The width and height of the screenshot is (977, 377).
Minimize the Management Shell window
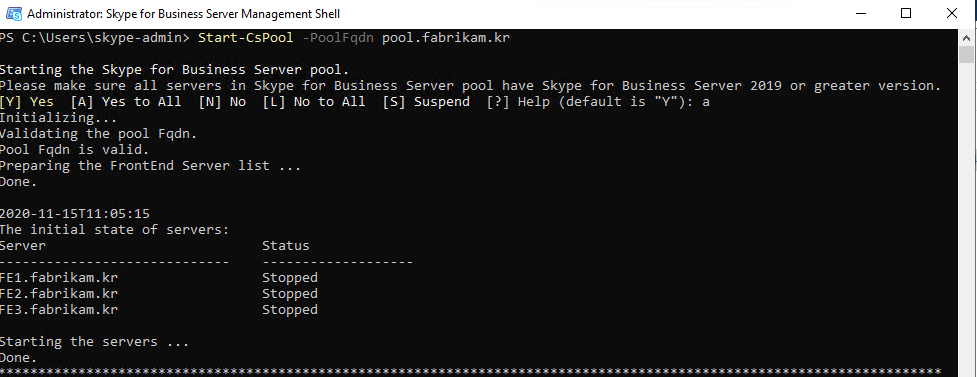860,14
